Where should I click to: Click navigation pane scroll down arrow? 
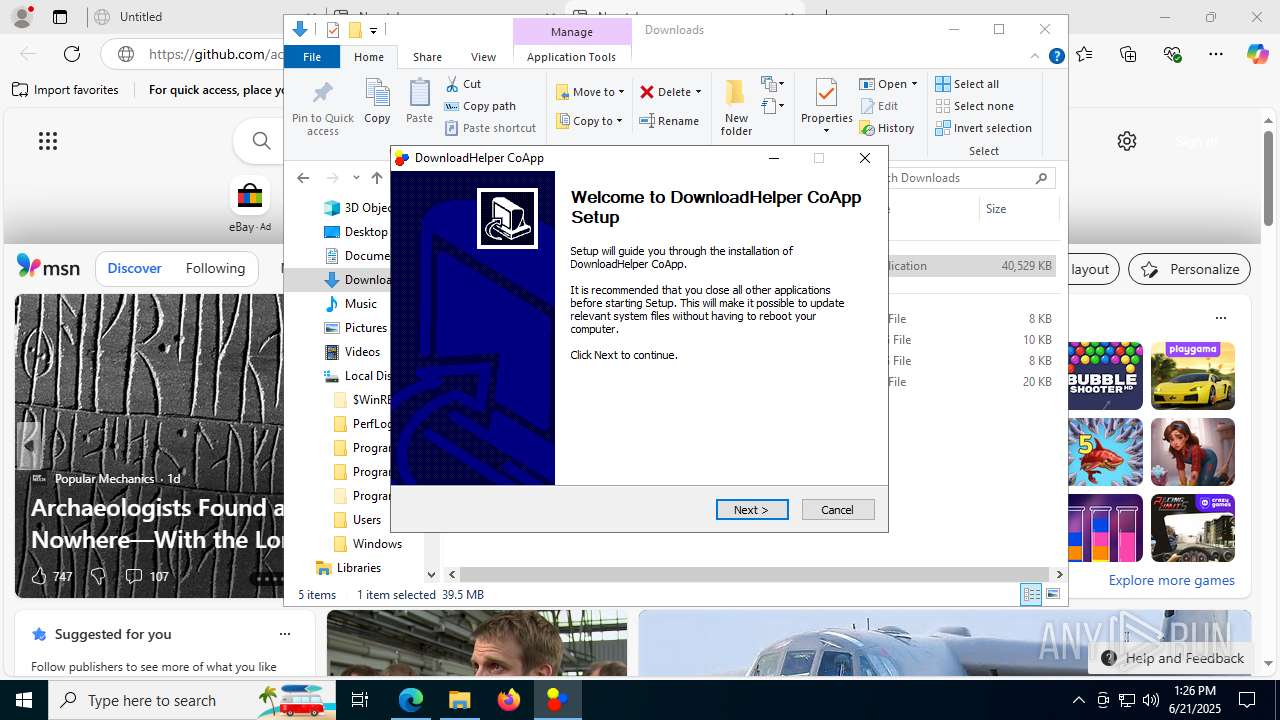coord(431,574)
